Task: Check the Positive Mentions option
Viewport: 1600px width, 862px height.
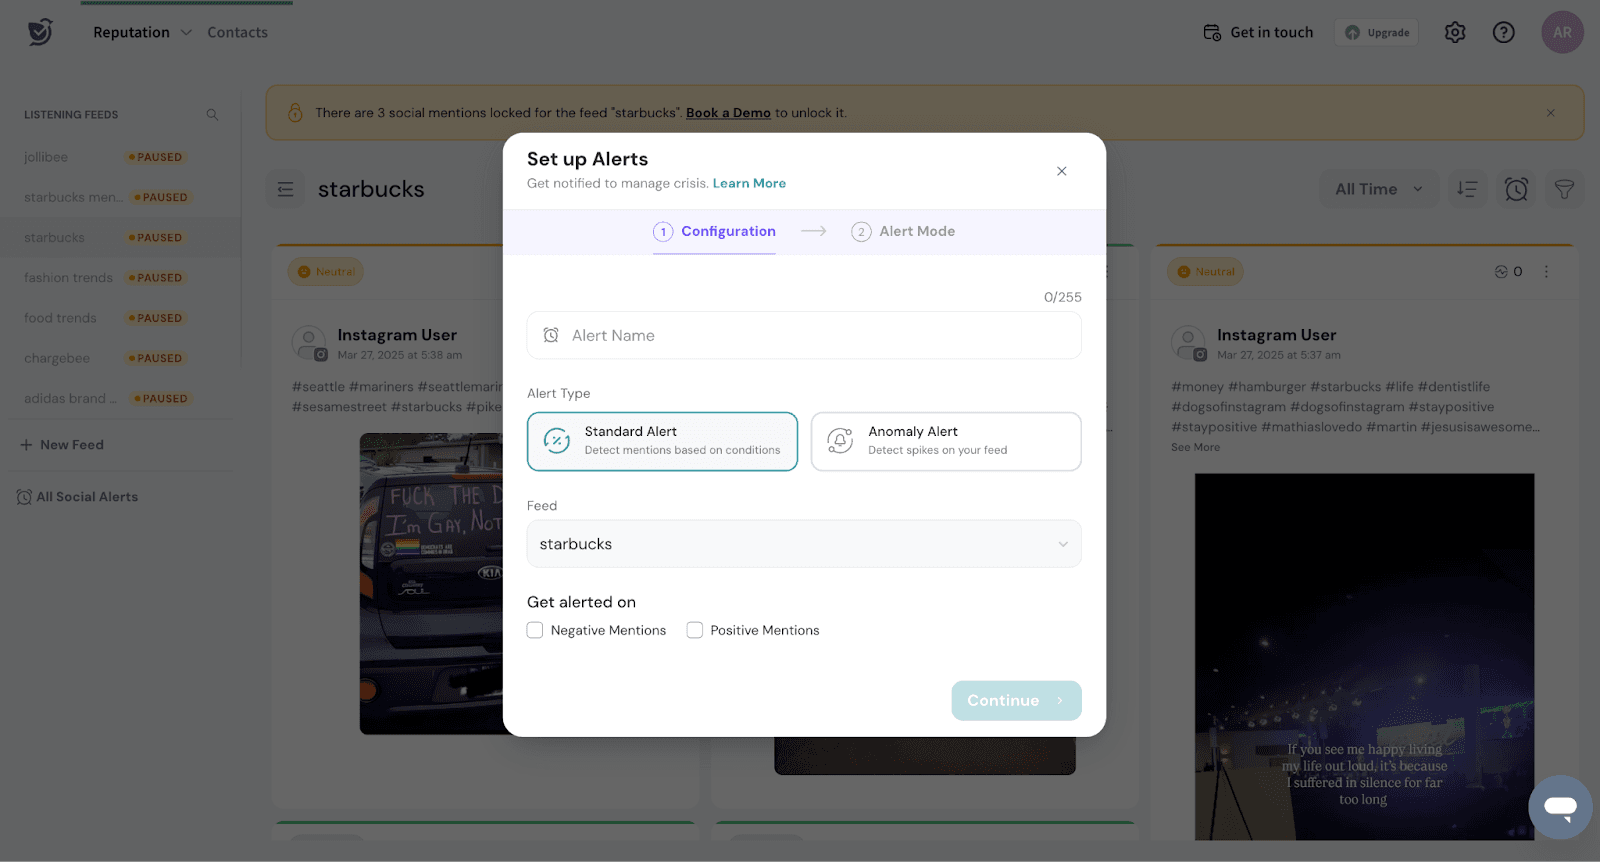Action: [x=695, y=630]
